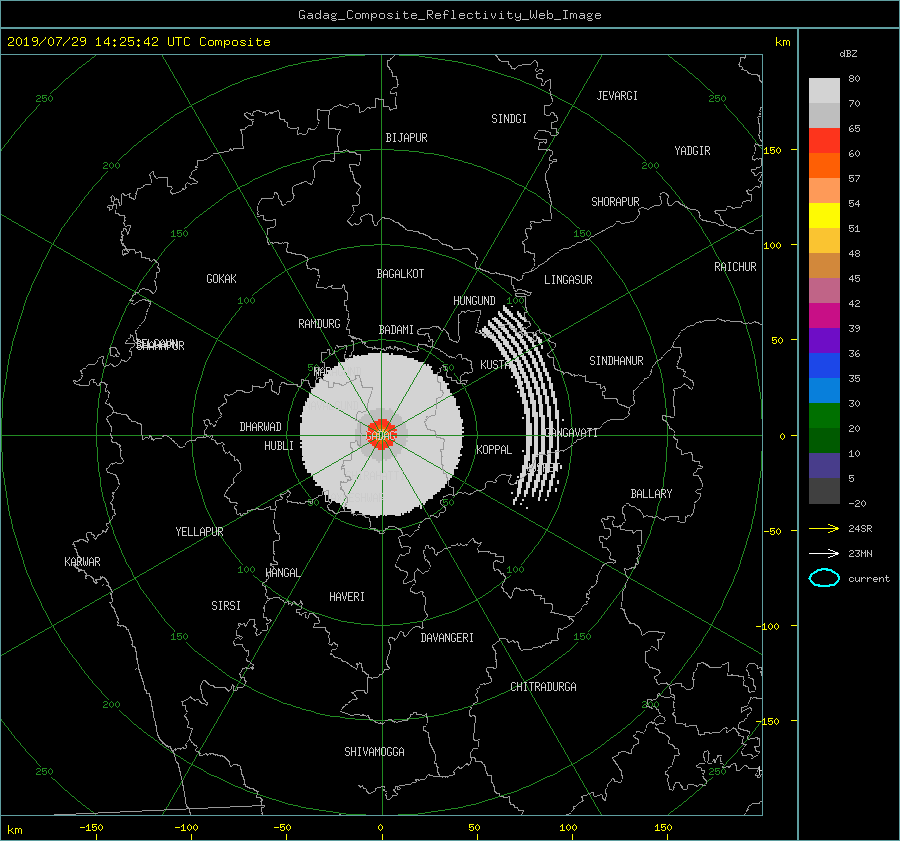Select the yellow 54 dBZ color swatch
The image size is (900, 841).
[824, 216]
